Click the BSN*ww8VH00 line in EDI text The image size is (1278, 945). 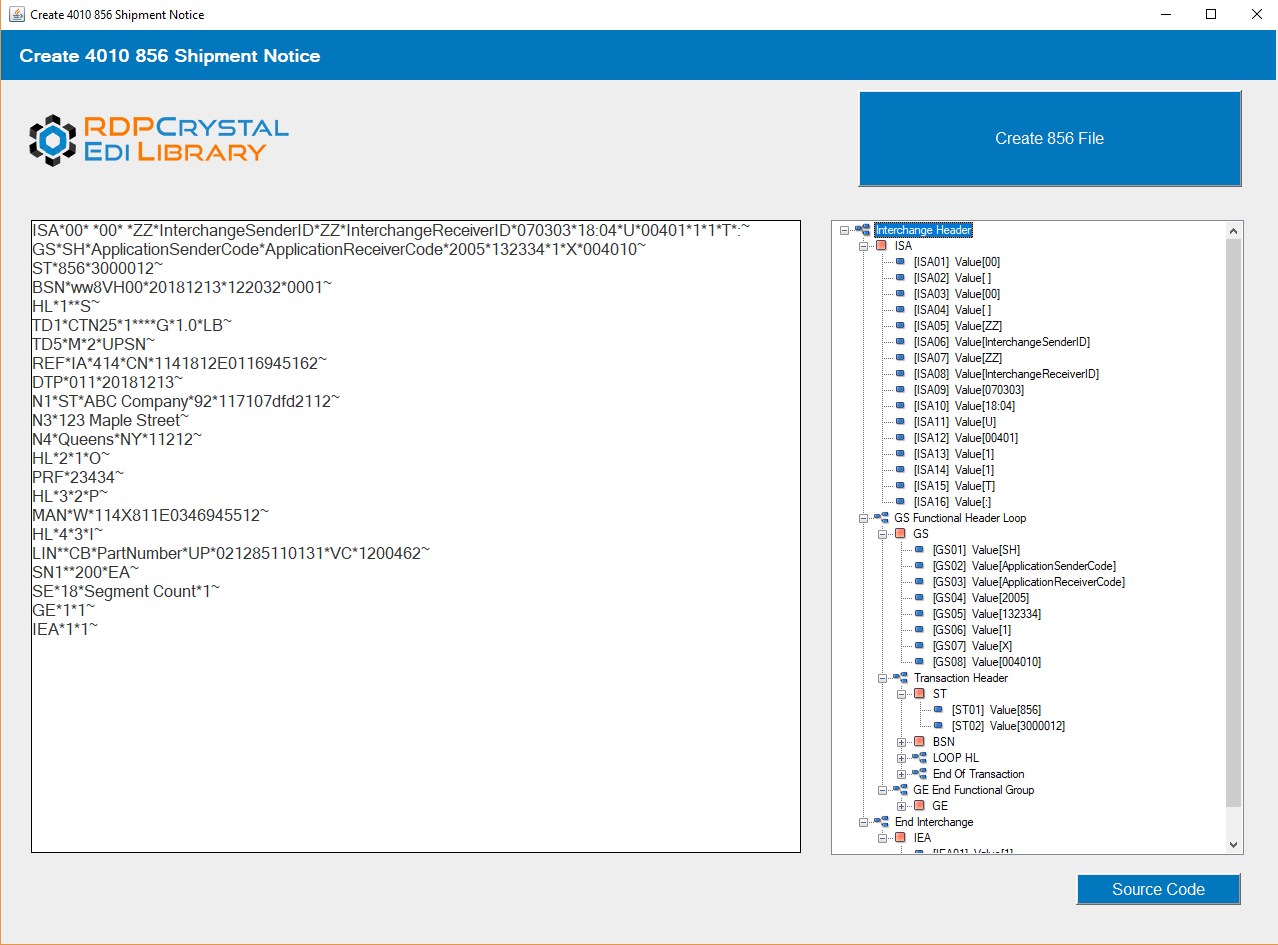coord(182,287)
